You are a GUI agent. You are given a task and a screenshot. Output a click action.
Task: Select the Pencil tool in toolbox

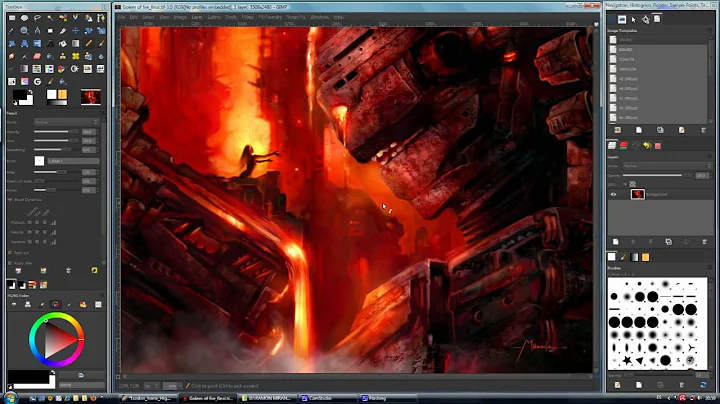[x=89, y=44]
